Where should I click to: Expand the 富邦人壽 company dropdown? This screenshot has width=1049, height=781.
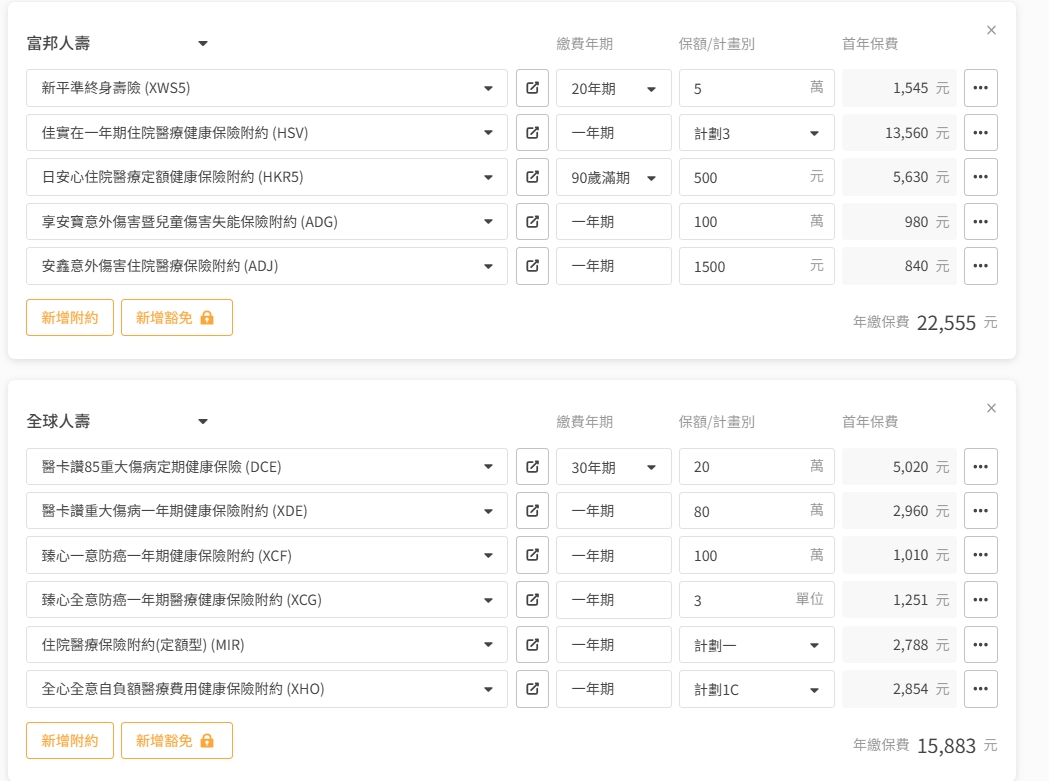[202, 44]
